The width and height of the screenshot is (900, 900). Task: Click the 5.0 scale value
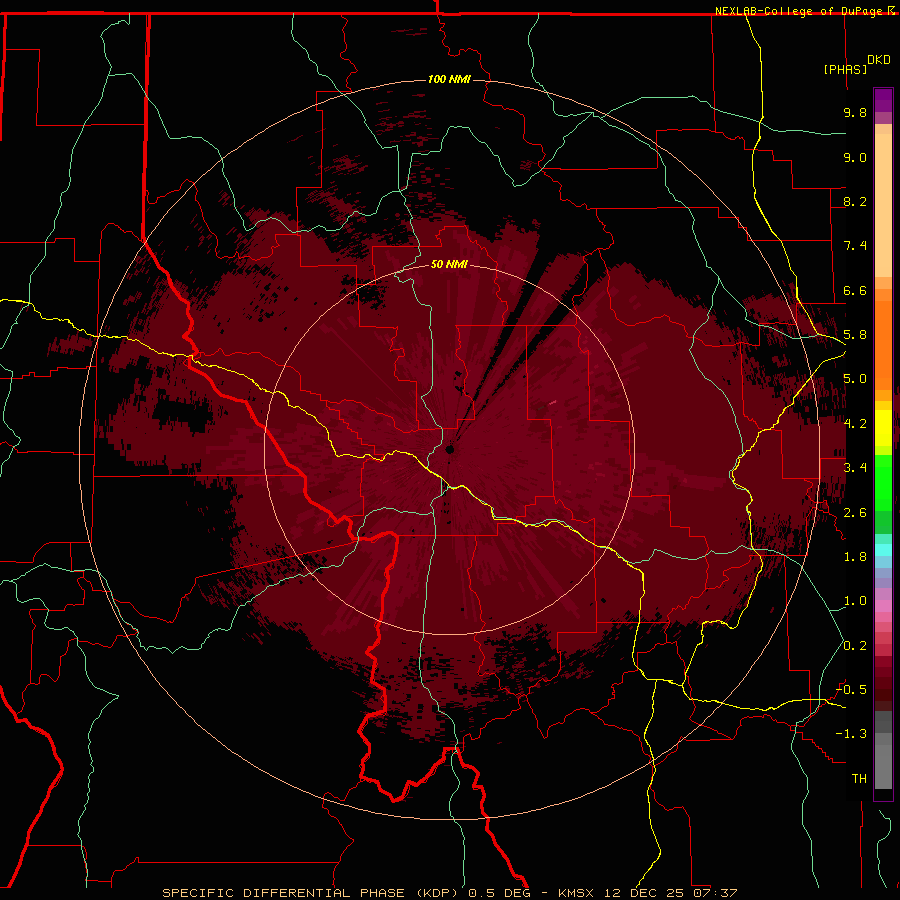tap(855, 379)
